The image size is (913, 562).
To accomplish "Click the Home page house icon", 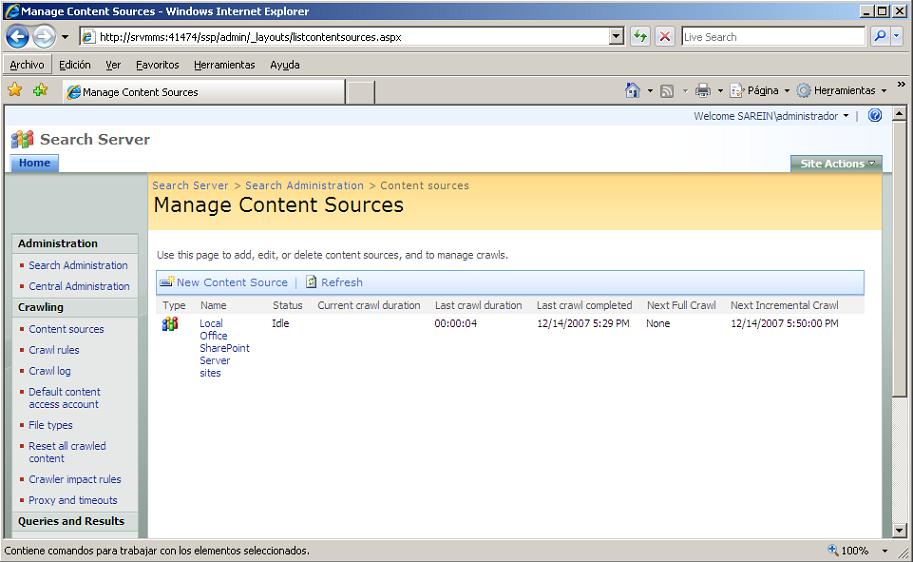I will click(632, 90).
